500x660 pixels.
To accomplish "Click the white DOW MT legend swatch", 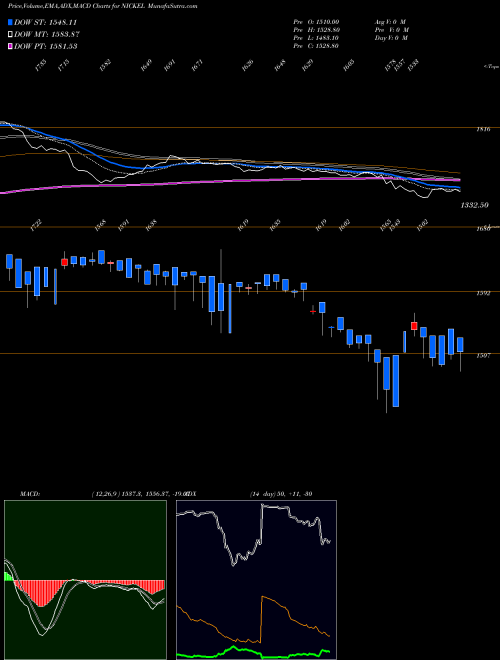I will point(10,35).
